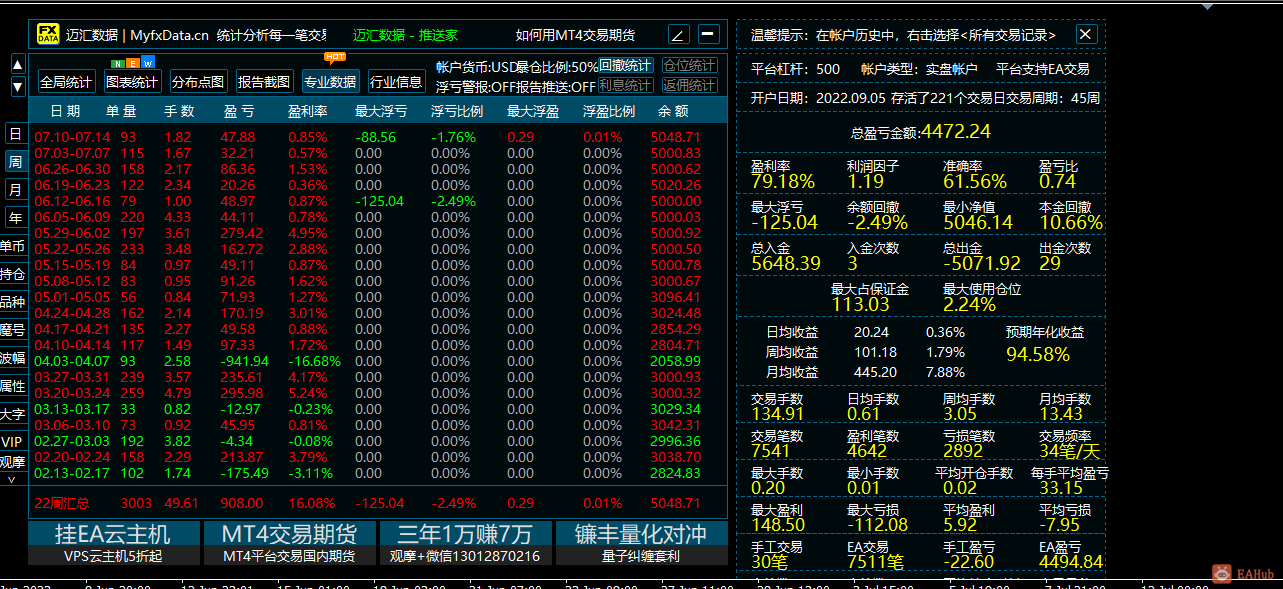
Task: Click 三年1万赚7万 banner button
Action: pos(464,534)
